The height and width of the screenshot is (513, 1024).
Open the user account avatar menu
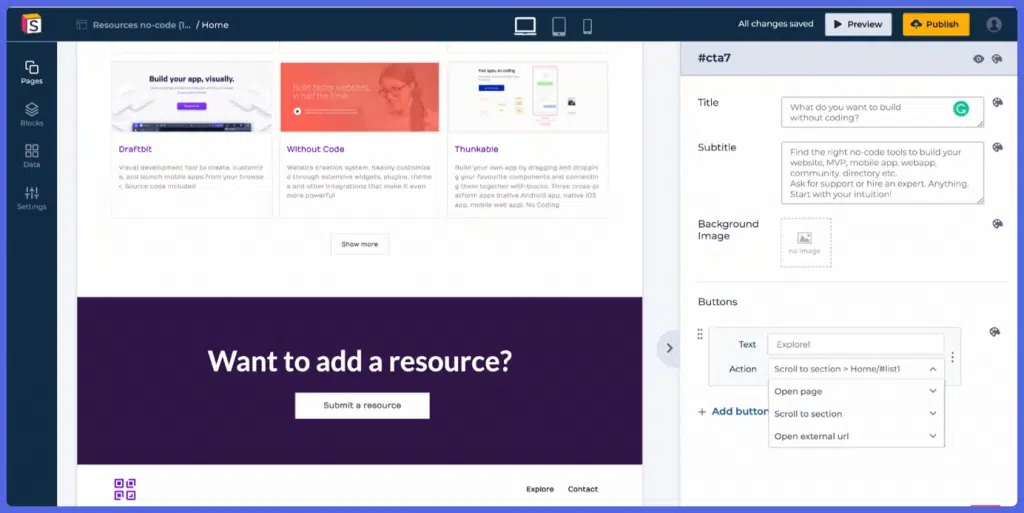coord(993,25)
